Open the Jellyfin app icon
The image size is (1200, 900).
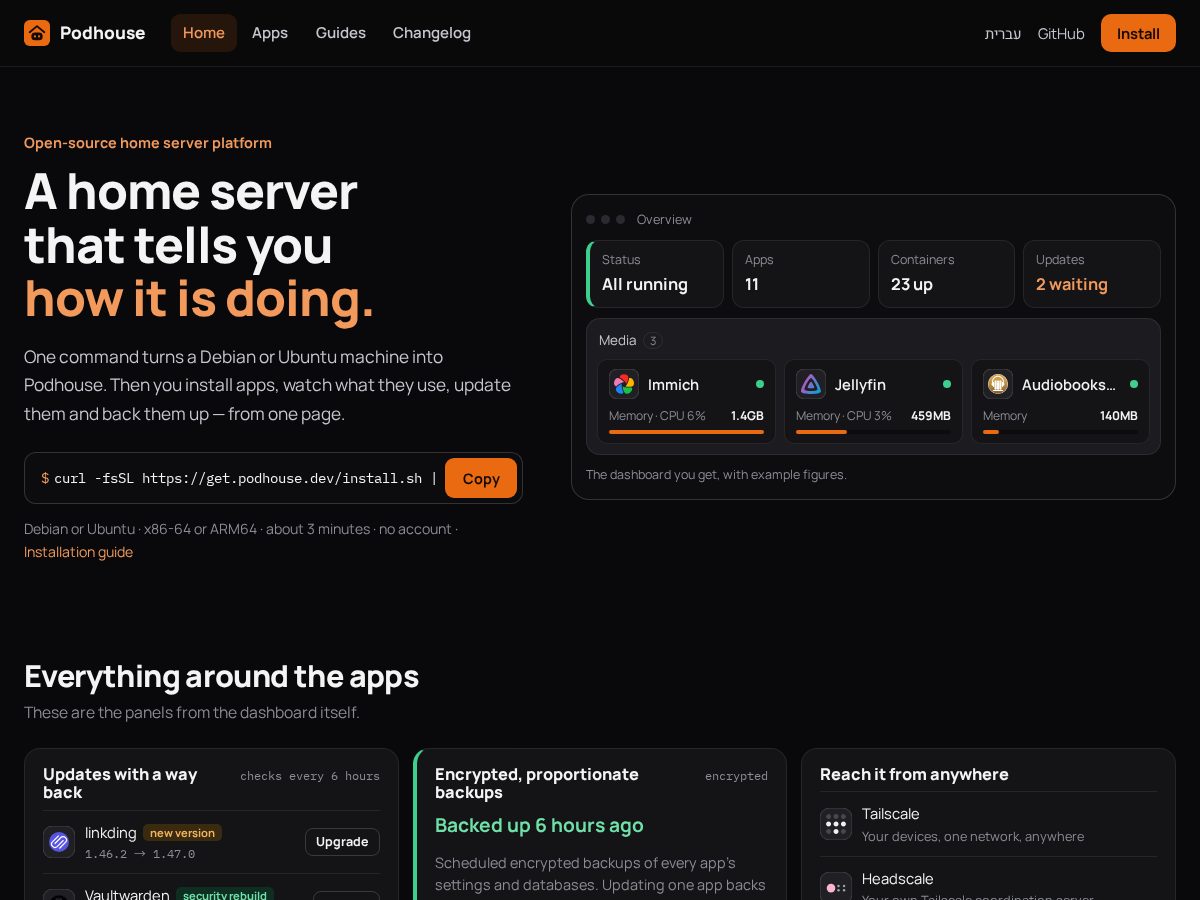point(811,384)
